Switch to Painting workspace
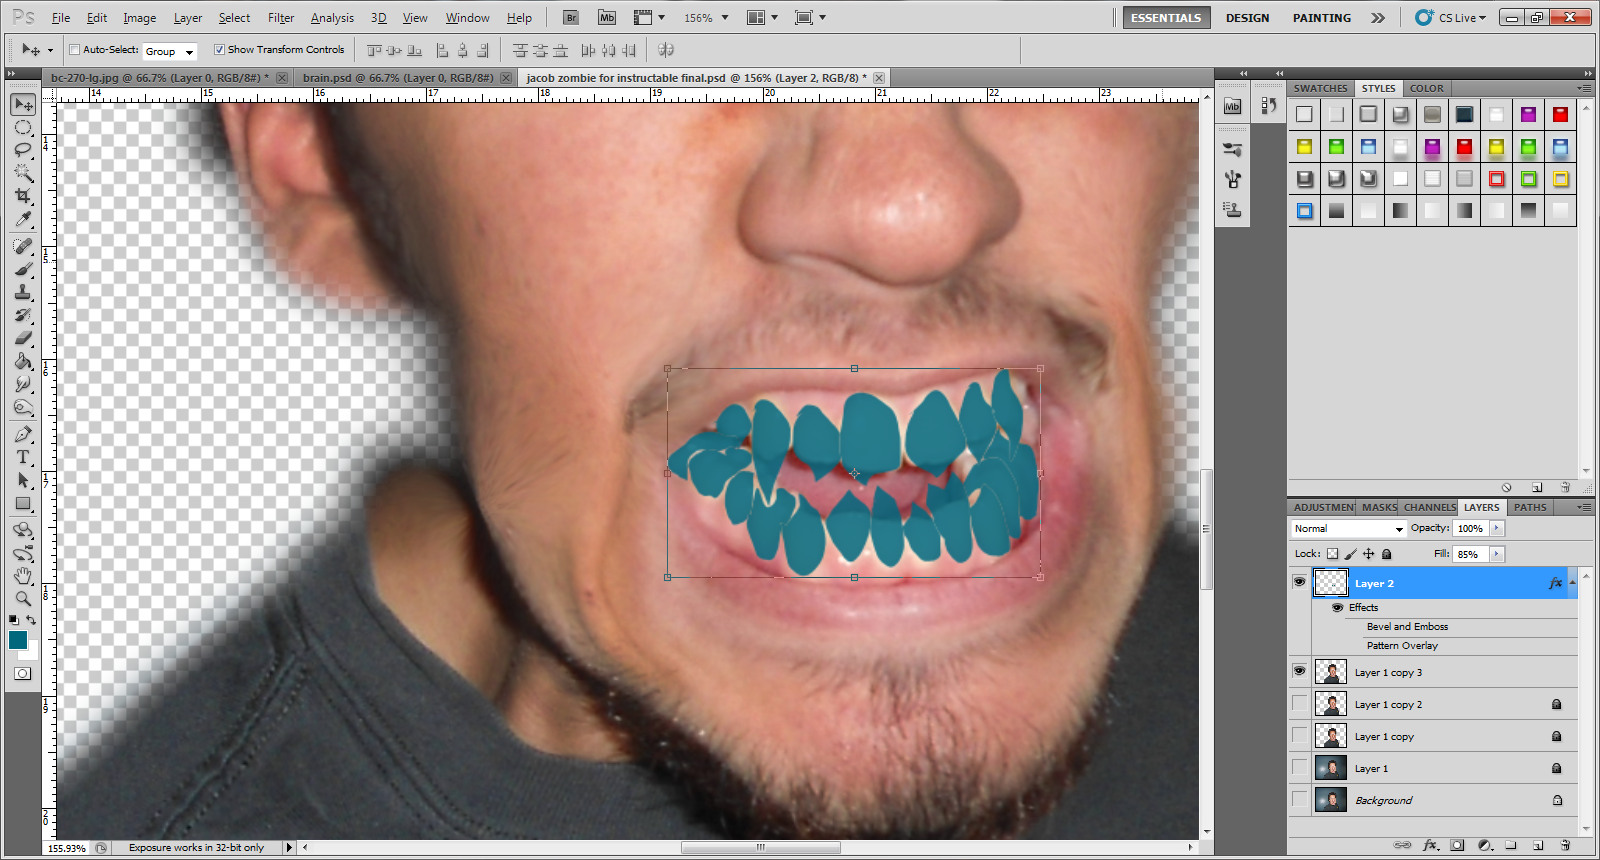 (1321, 18)
